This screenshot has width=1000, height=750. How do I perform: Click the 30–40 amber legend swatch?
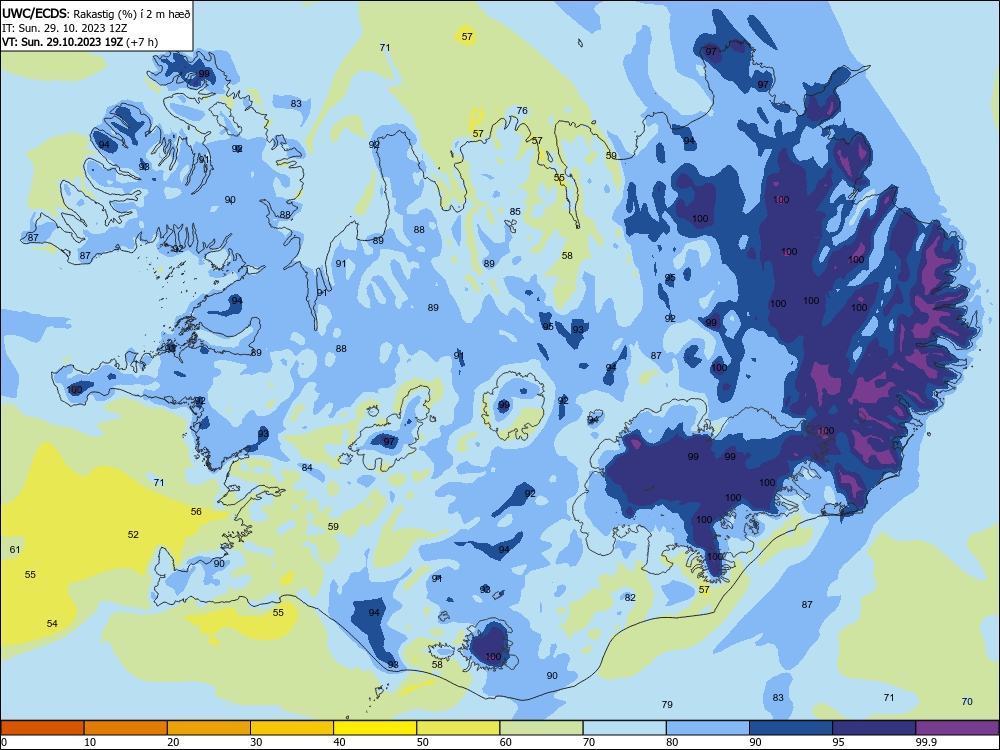click(292, 728)
